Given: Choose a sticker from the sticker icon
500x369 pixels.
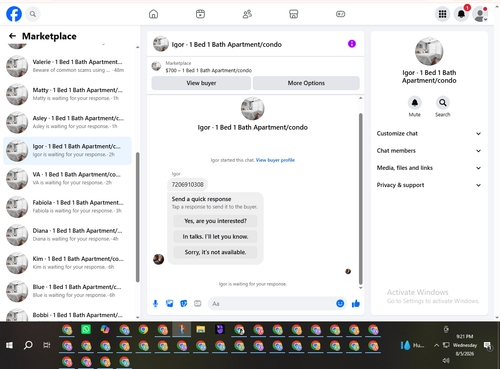Looking at the screenshot, I should click(184, 303).
